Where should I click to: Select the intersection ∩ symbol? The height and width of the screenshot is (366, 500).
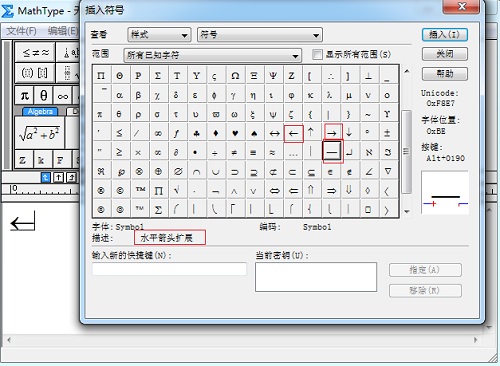pos(197,172)
